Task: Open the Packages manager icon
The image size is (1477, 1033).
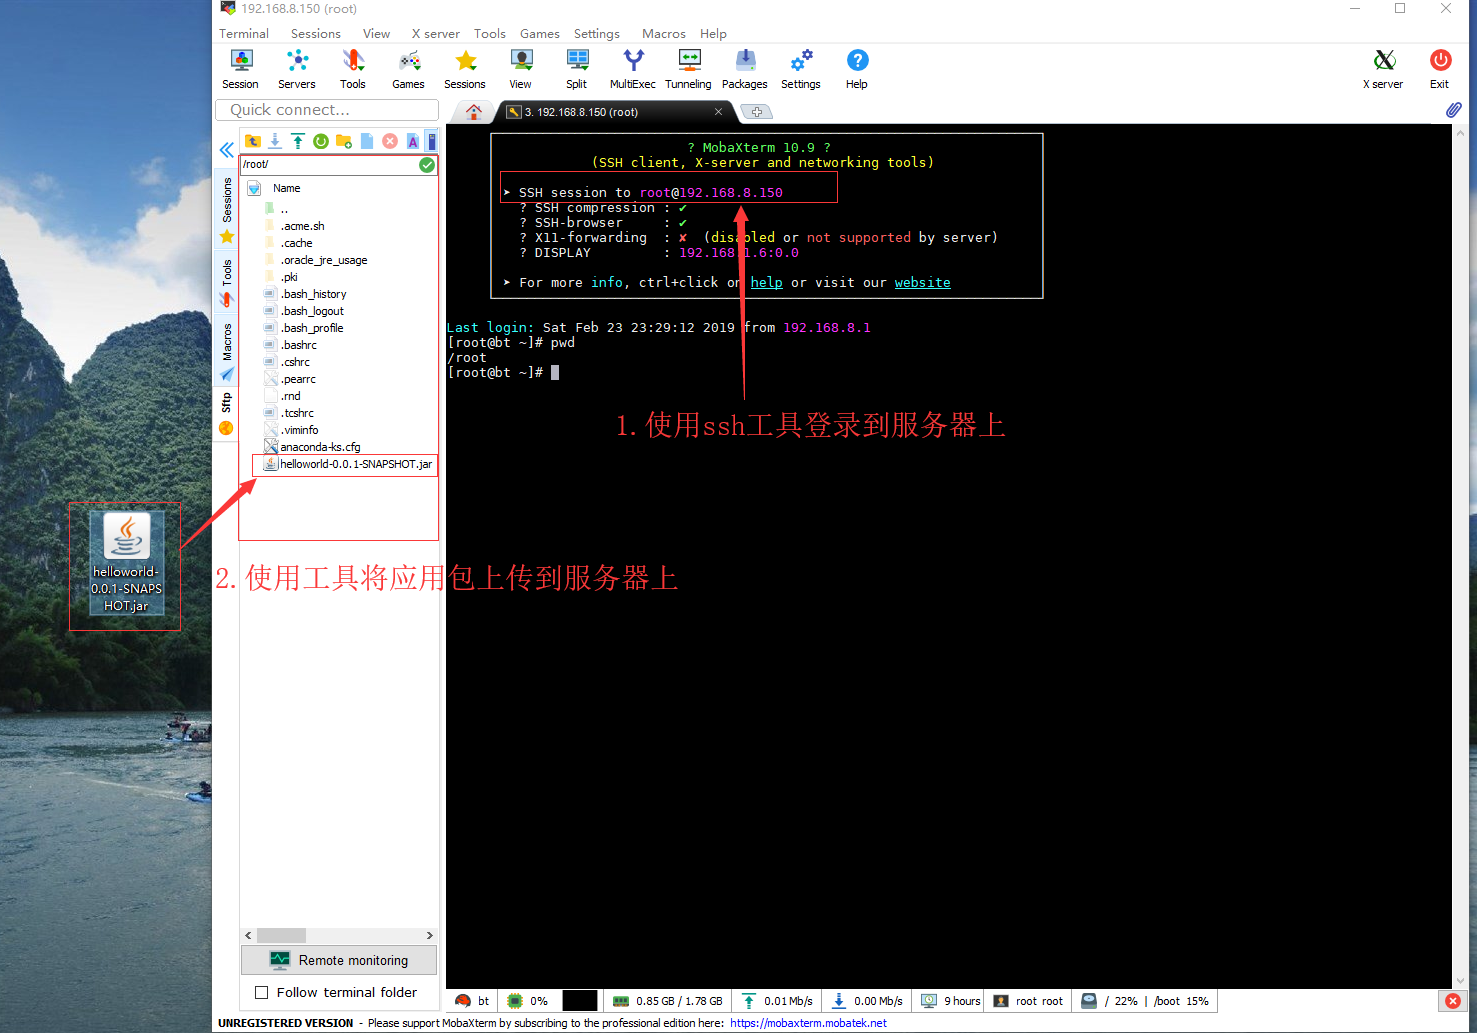Action: [745, 70]
